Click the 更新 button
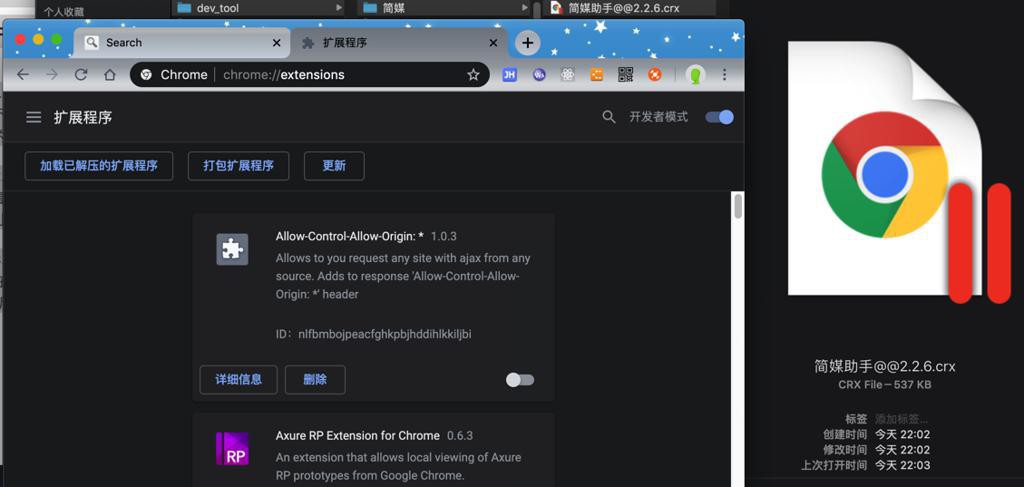1024x487 pixels. tap(334, 166)
